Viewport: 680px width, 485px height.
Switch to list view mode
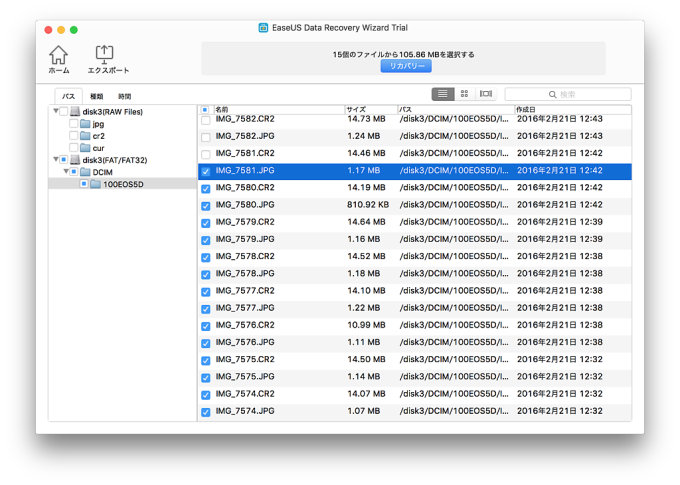point(442,93)
